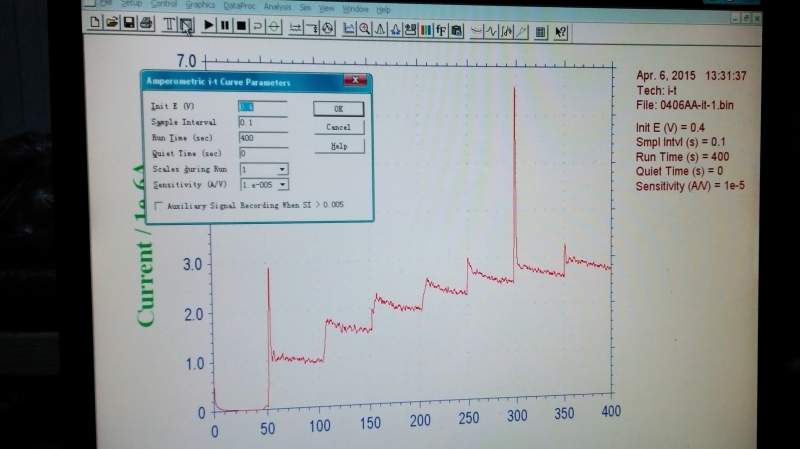This screenshot has width=800, height=449.
Task: Click the context Help arrow-question icon
Action: 560,33
